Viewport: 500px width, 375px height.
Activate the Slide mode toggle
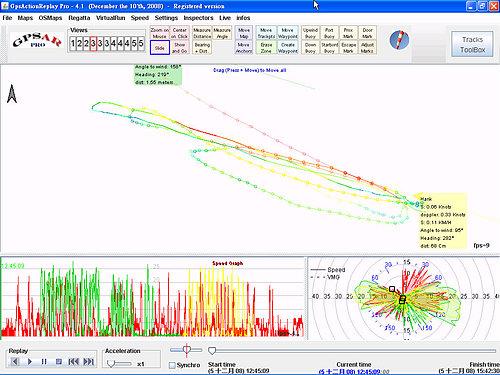tap(160, 48)
